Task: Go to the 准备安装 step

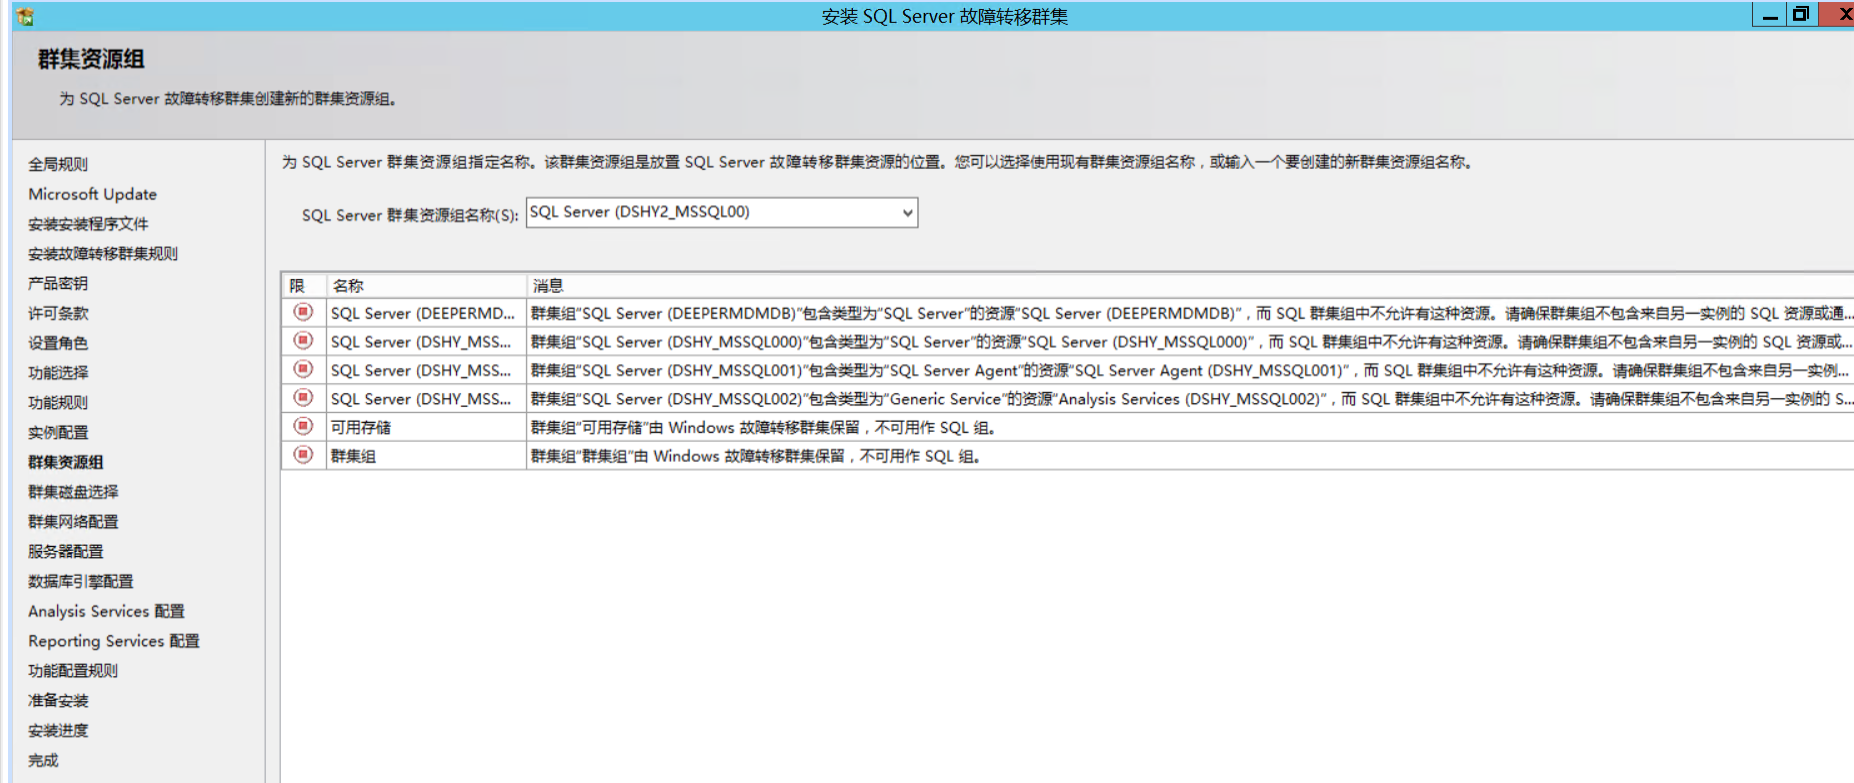Action: tap(58, 701)
